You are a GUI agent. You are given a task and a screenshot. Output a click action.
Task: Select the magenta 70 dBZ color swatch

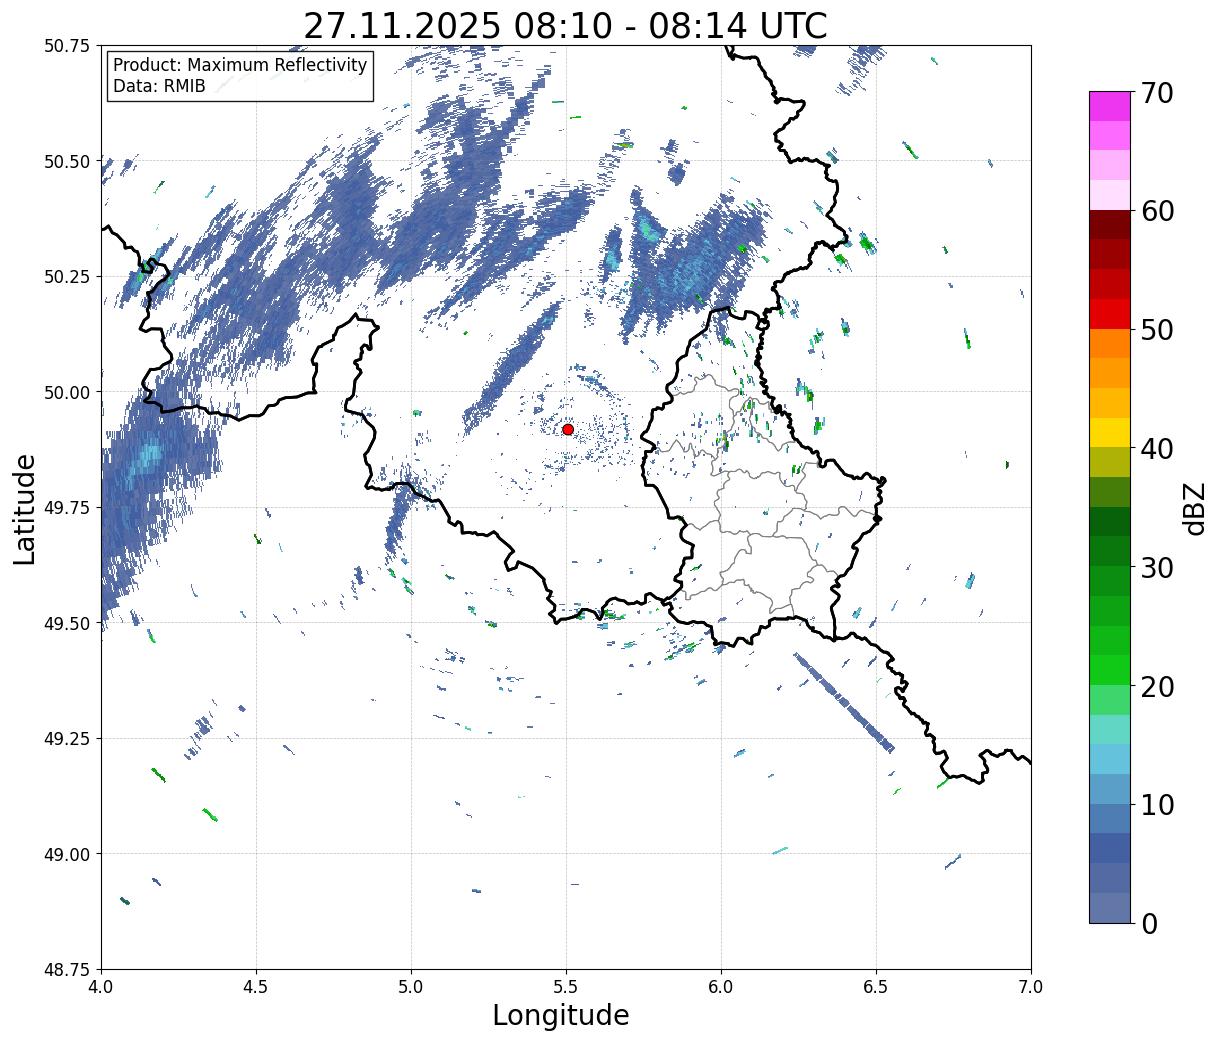1110,106
